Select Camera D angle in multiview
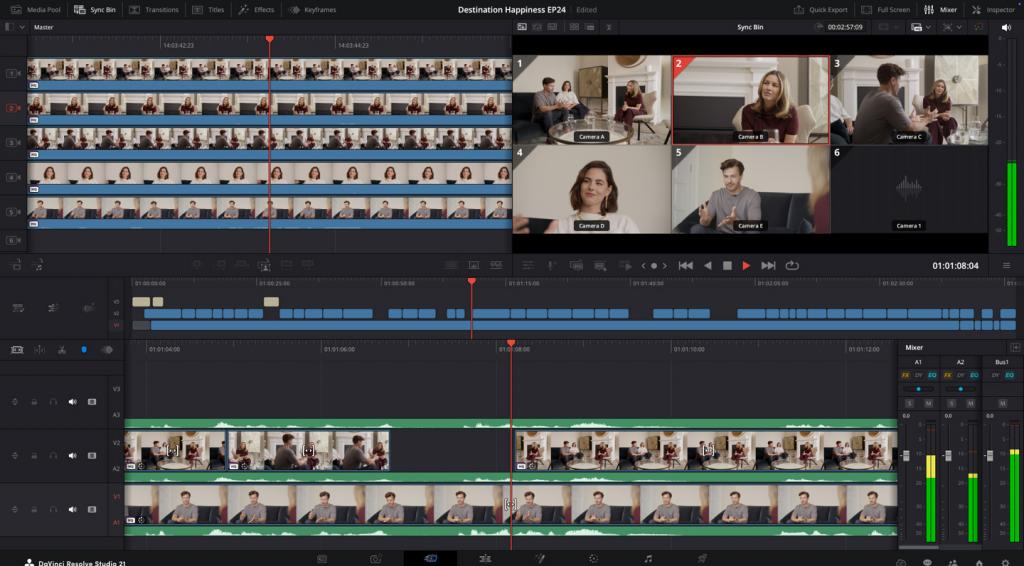 pos(591,189)
